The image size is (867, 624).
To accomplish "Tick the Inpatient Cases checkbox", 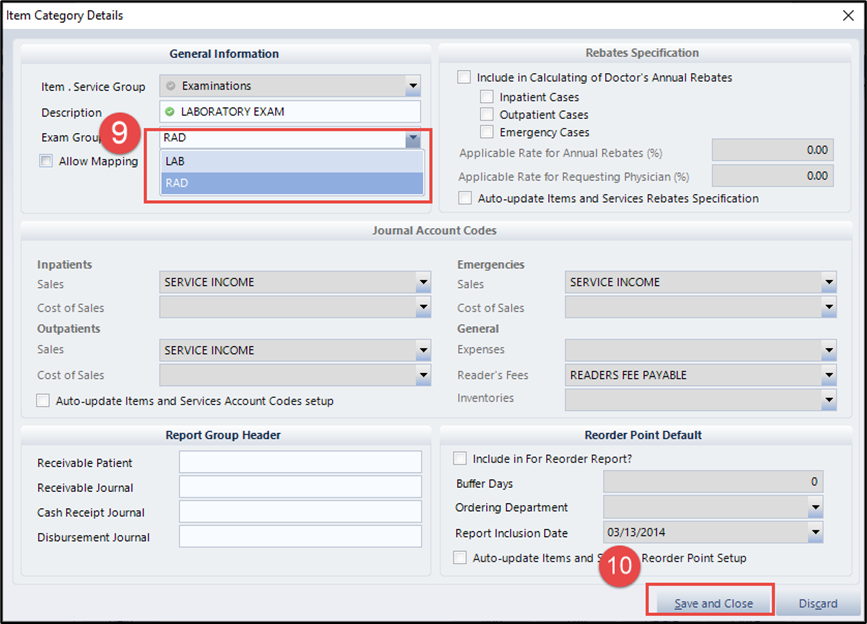I will (x=486, y=97).
